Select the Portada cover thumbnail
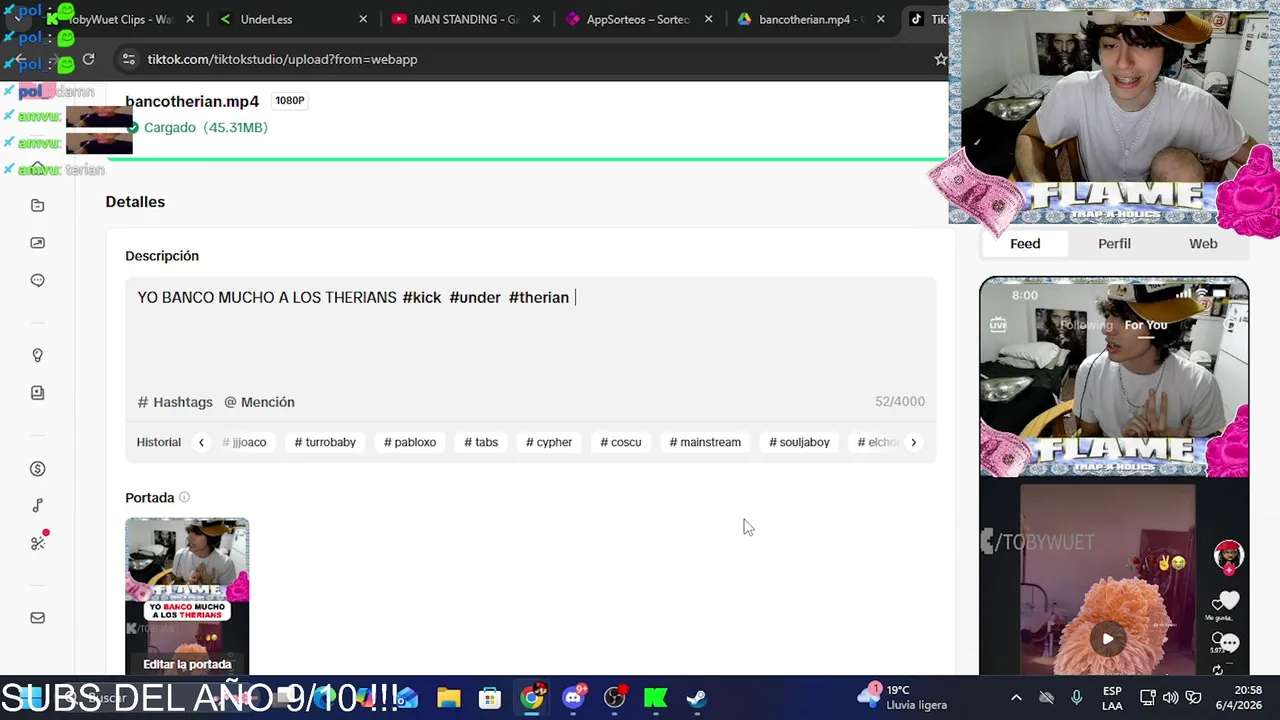This screenshot has height=720, width=1280. tap(187, 596)
